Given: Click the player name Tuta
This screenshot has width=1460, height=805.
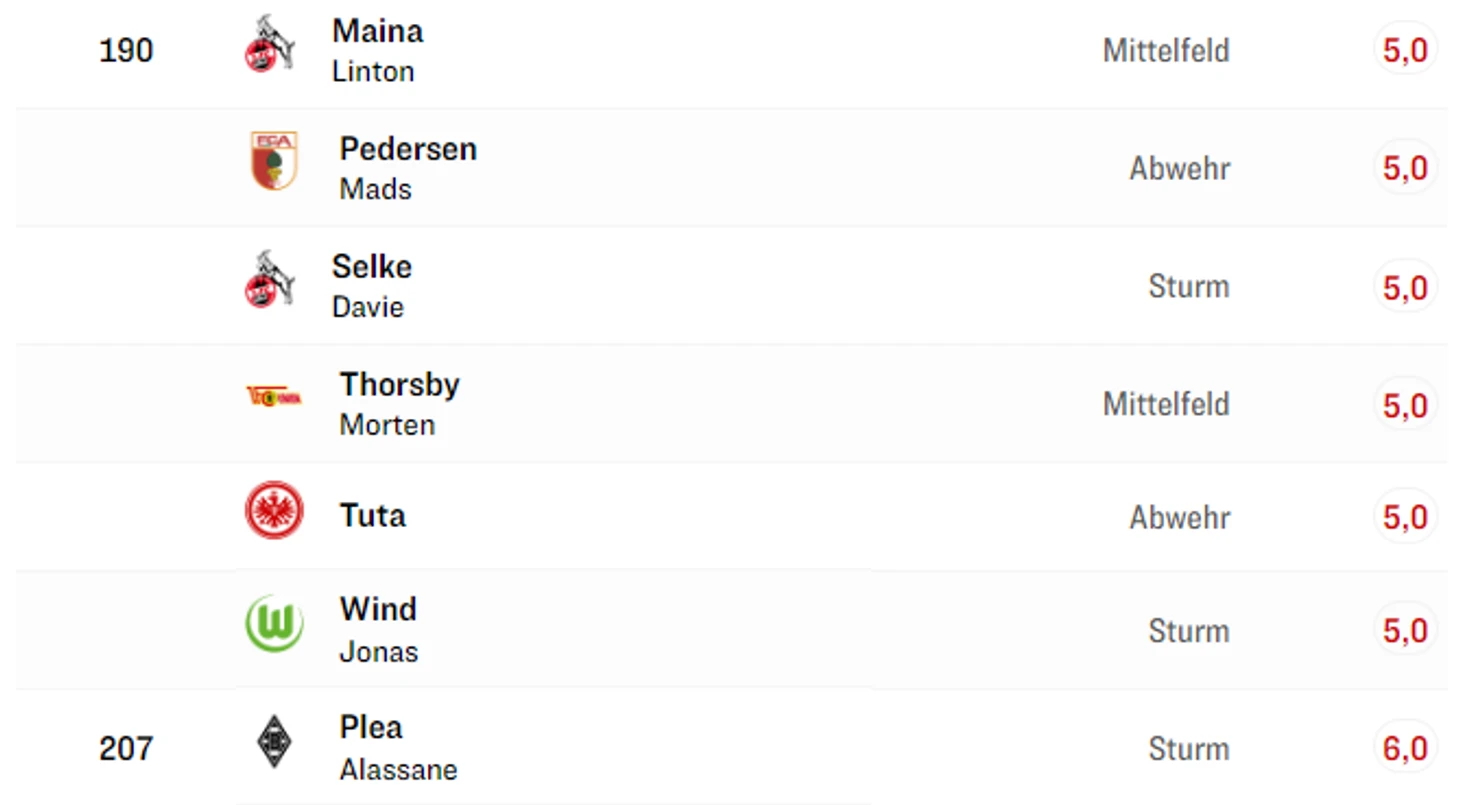Looking at the screenshot, I should [x=372, y=516].
